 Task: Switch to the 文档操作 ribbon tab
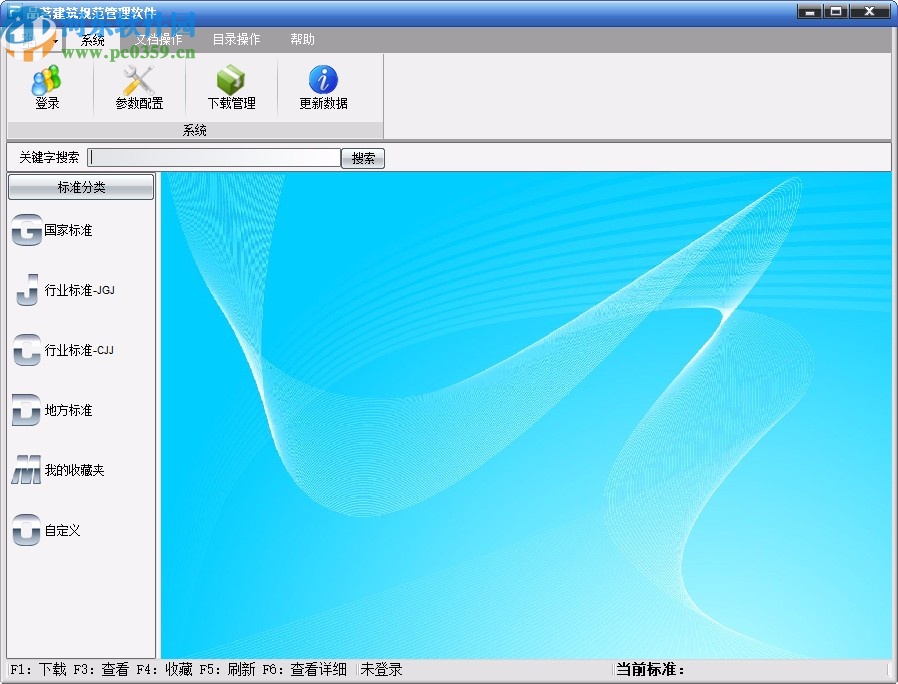(x=159, y=40)
